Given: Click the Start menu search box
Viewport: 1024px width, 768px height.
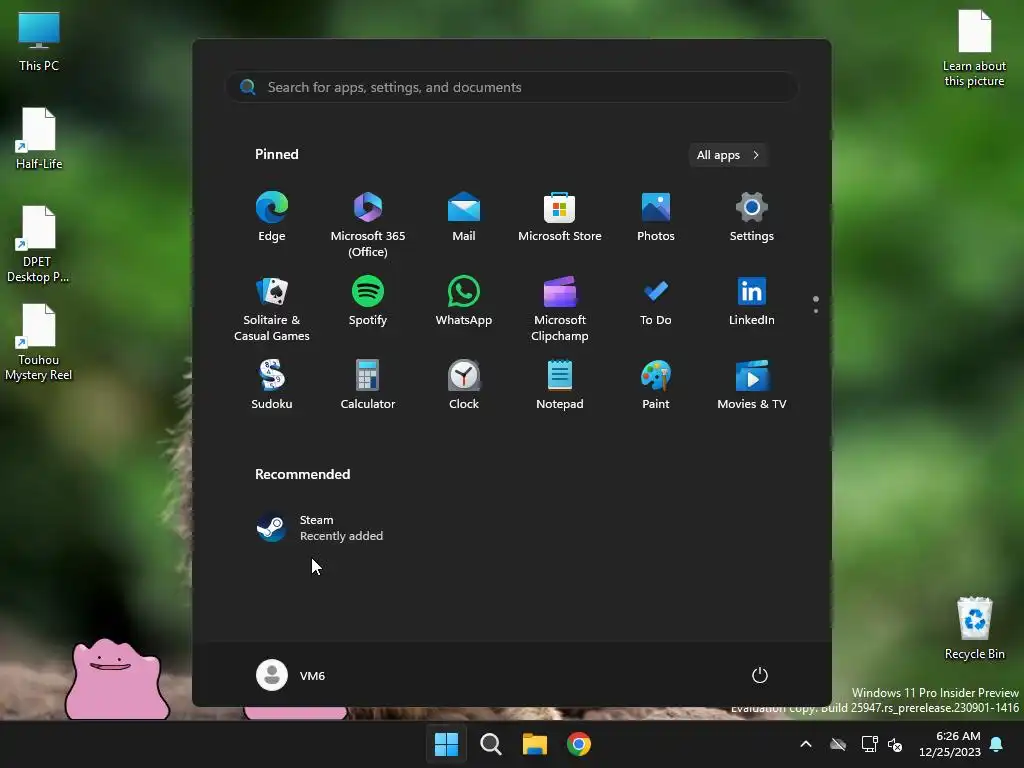Looking at the screenshot, I should point(512,87).
